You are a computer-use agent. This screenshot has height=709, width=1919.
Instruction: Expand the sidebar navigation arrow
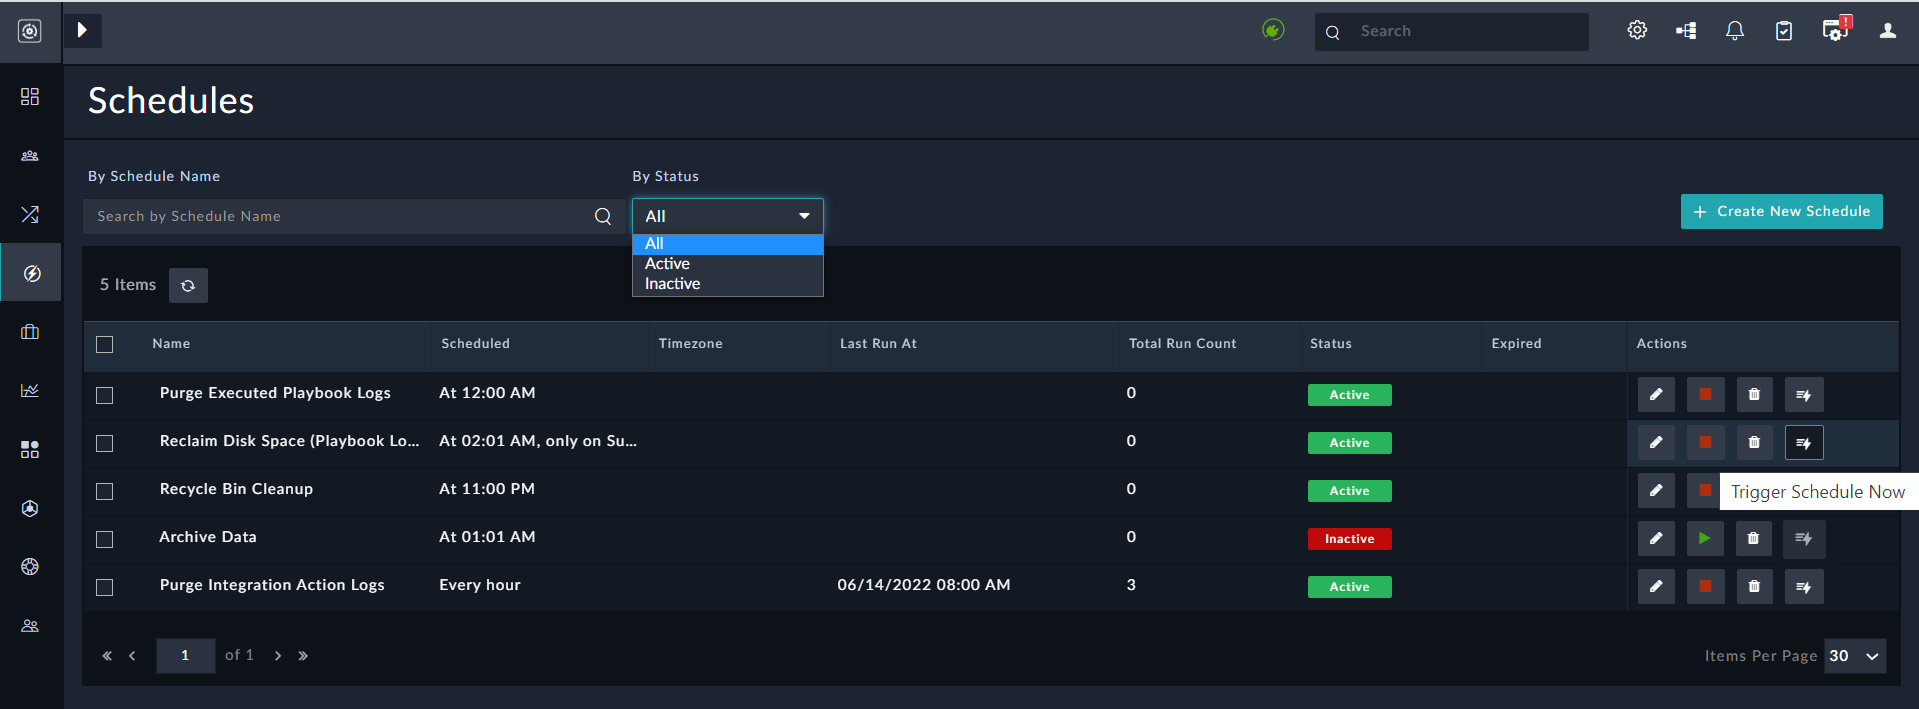click(83, 31)
